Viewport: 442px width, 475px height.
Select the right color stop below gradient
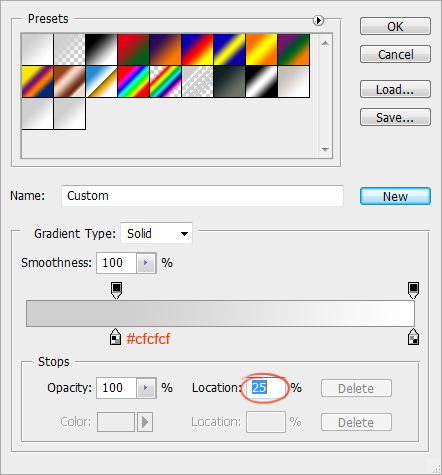(x=413, y=337)
